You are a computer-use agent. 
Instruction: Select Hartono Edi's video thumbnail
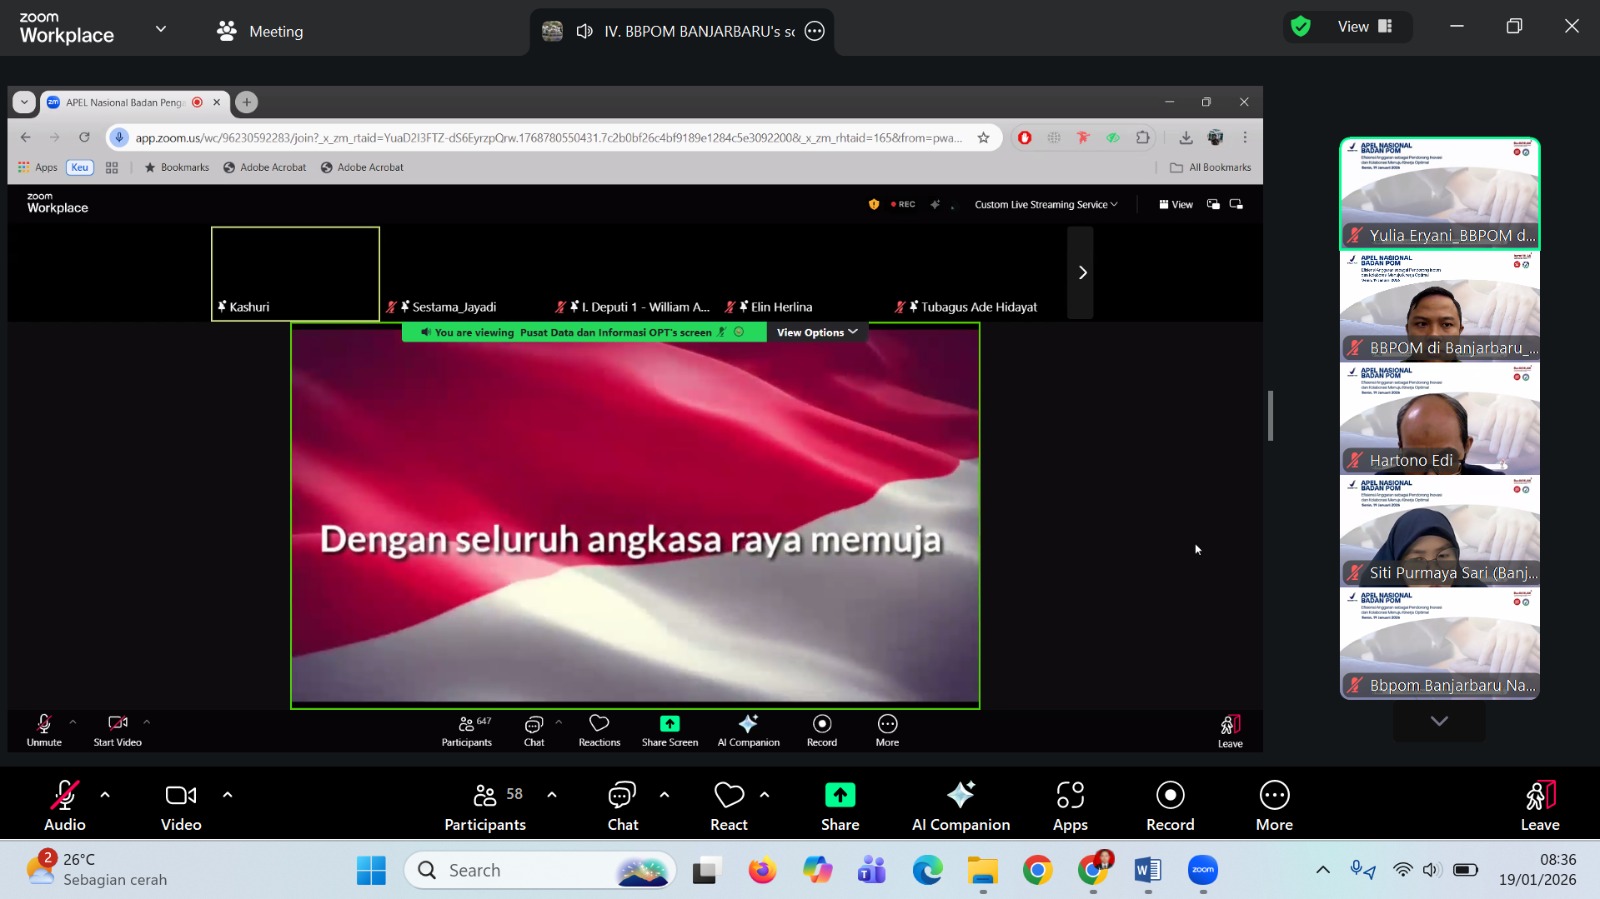pyautogui.click(x=1439, y=418)
